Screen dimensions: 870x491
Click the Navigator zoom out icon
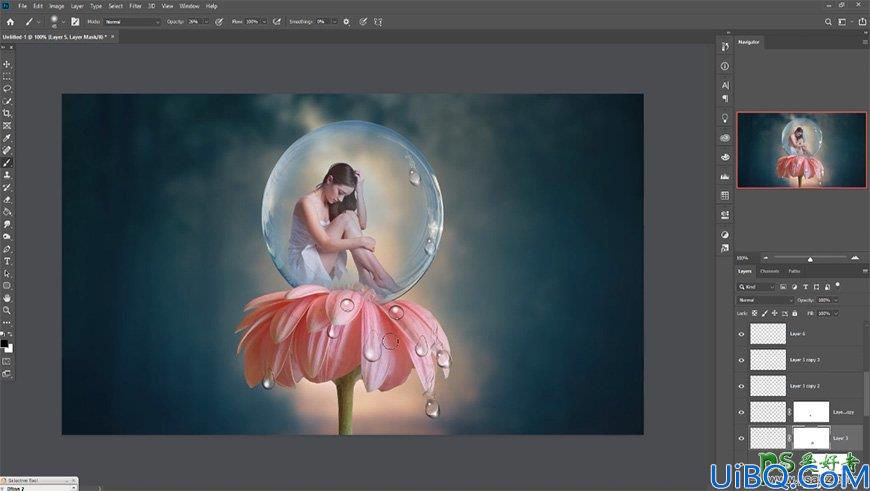coord(766,258)
